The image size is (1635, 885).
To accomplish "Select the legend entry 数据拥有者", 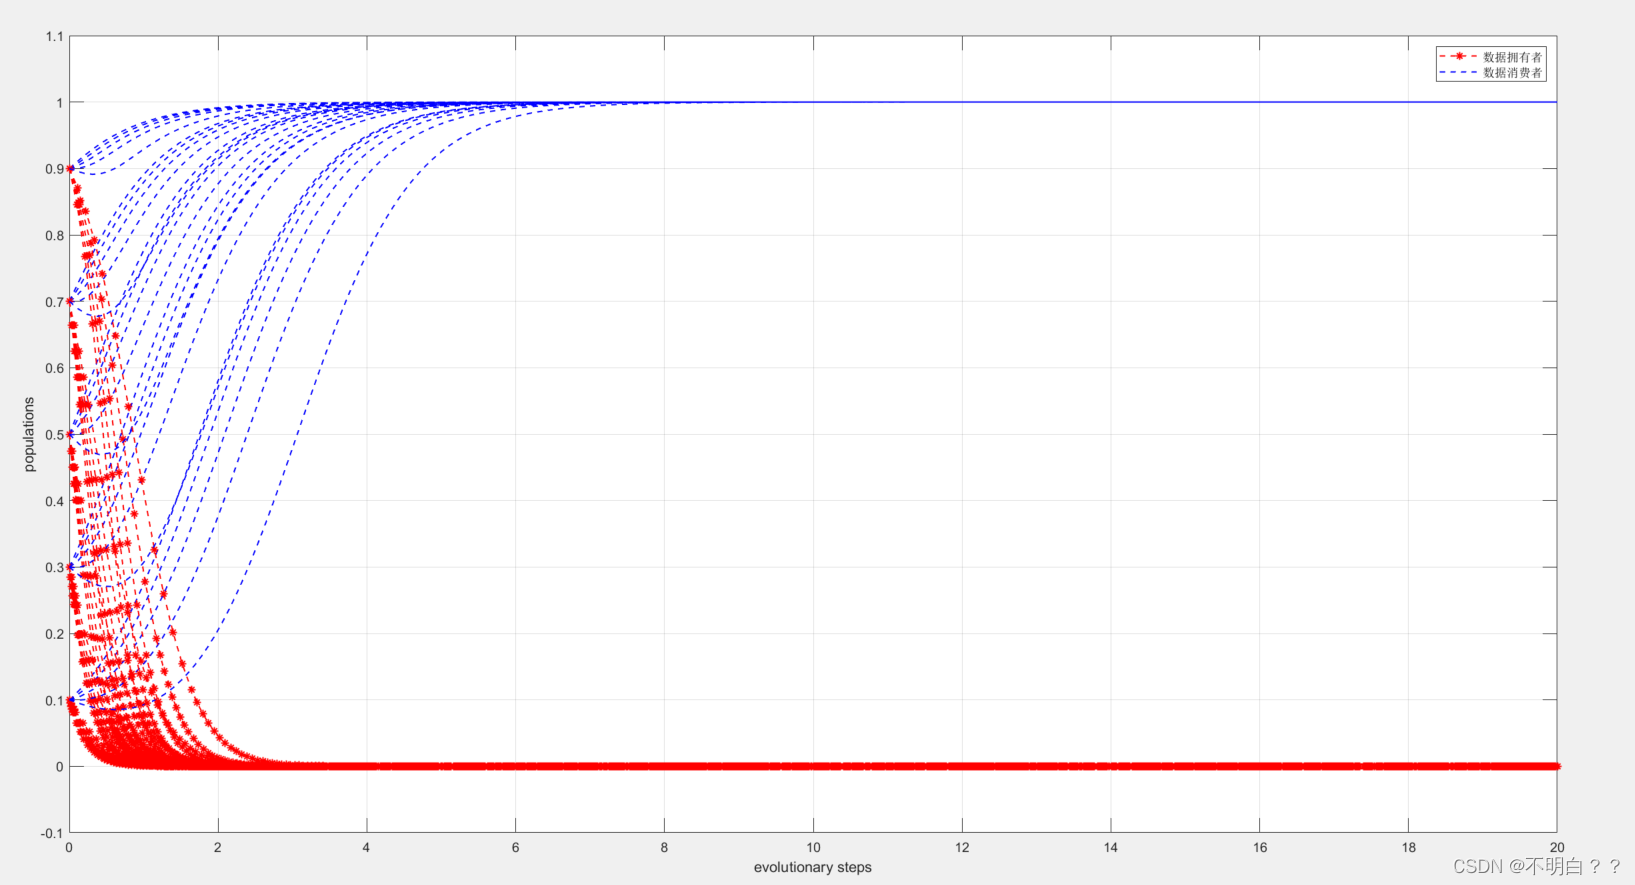I will click(1512, 57).
